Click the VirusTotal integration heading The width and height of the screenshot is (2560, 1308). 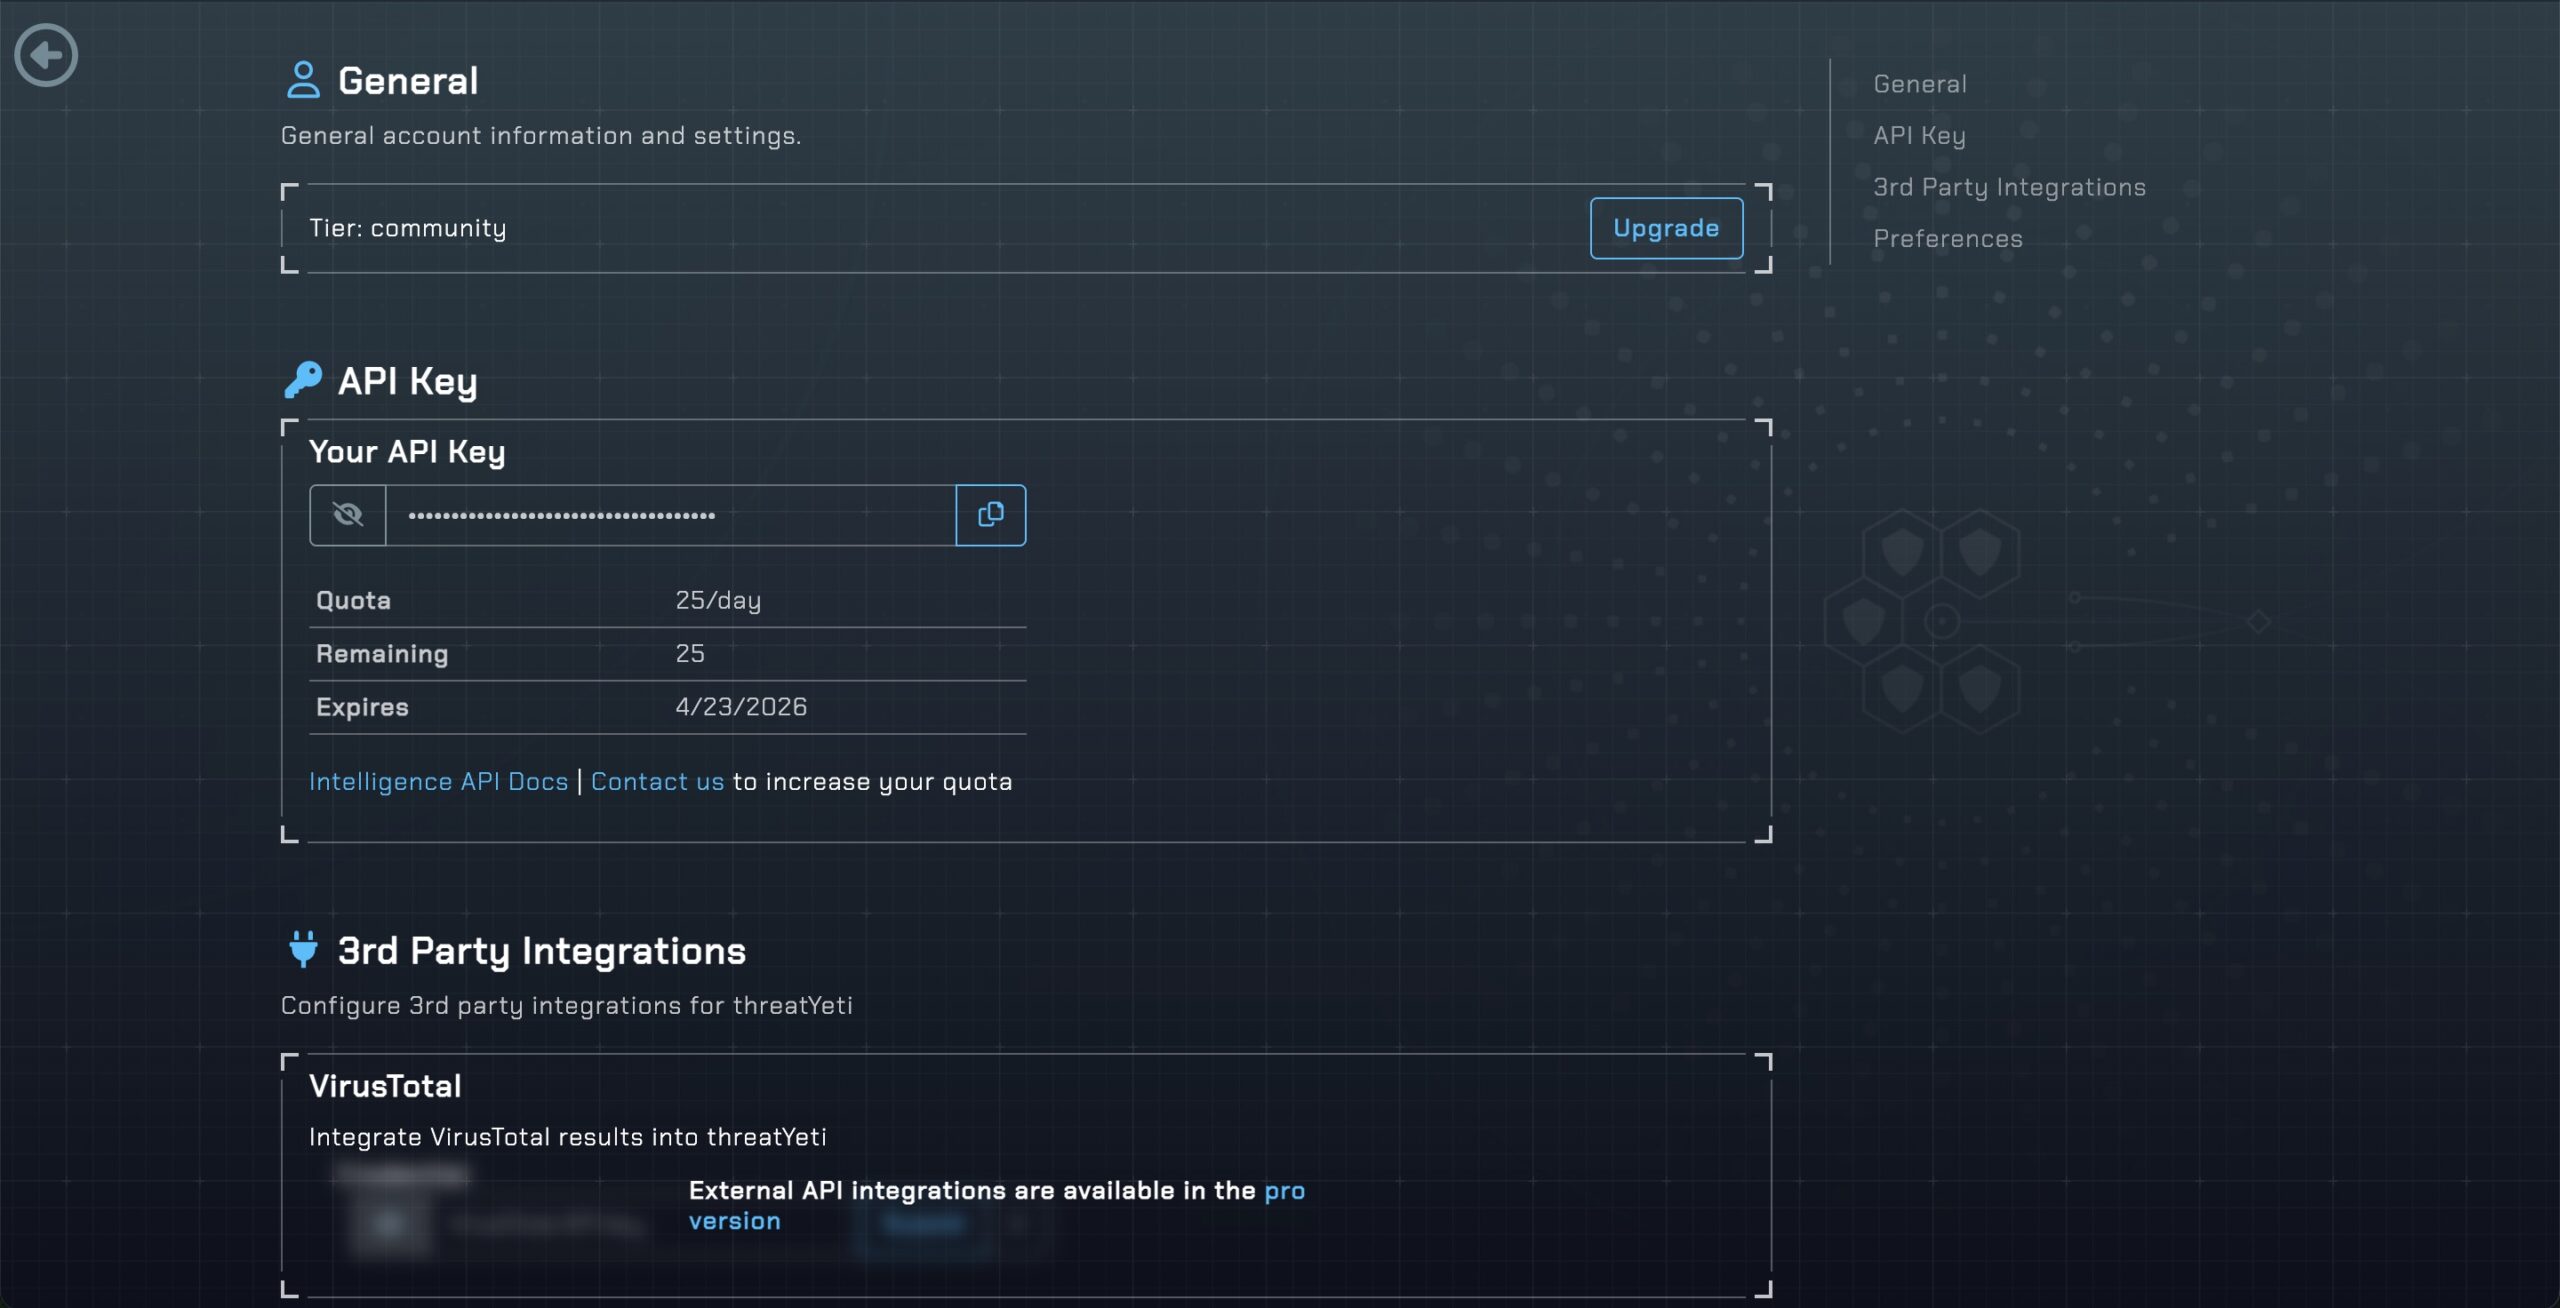(x=385, y=1086)
